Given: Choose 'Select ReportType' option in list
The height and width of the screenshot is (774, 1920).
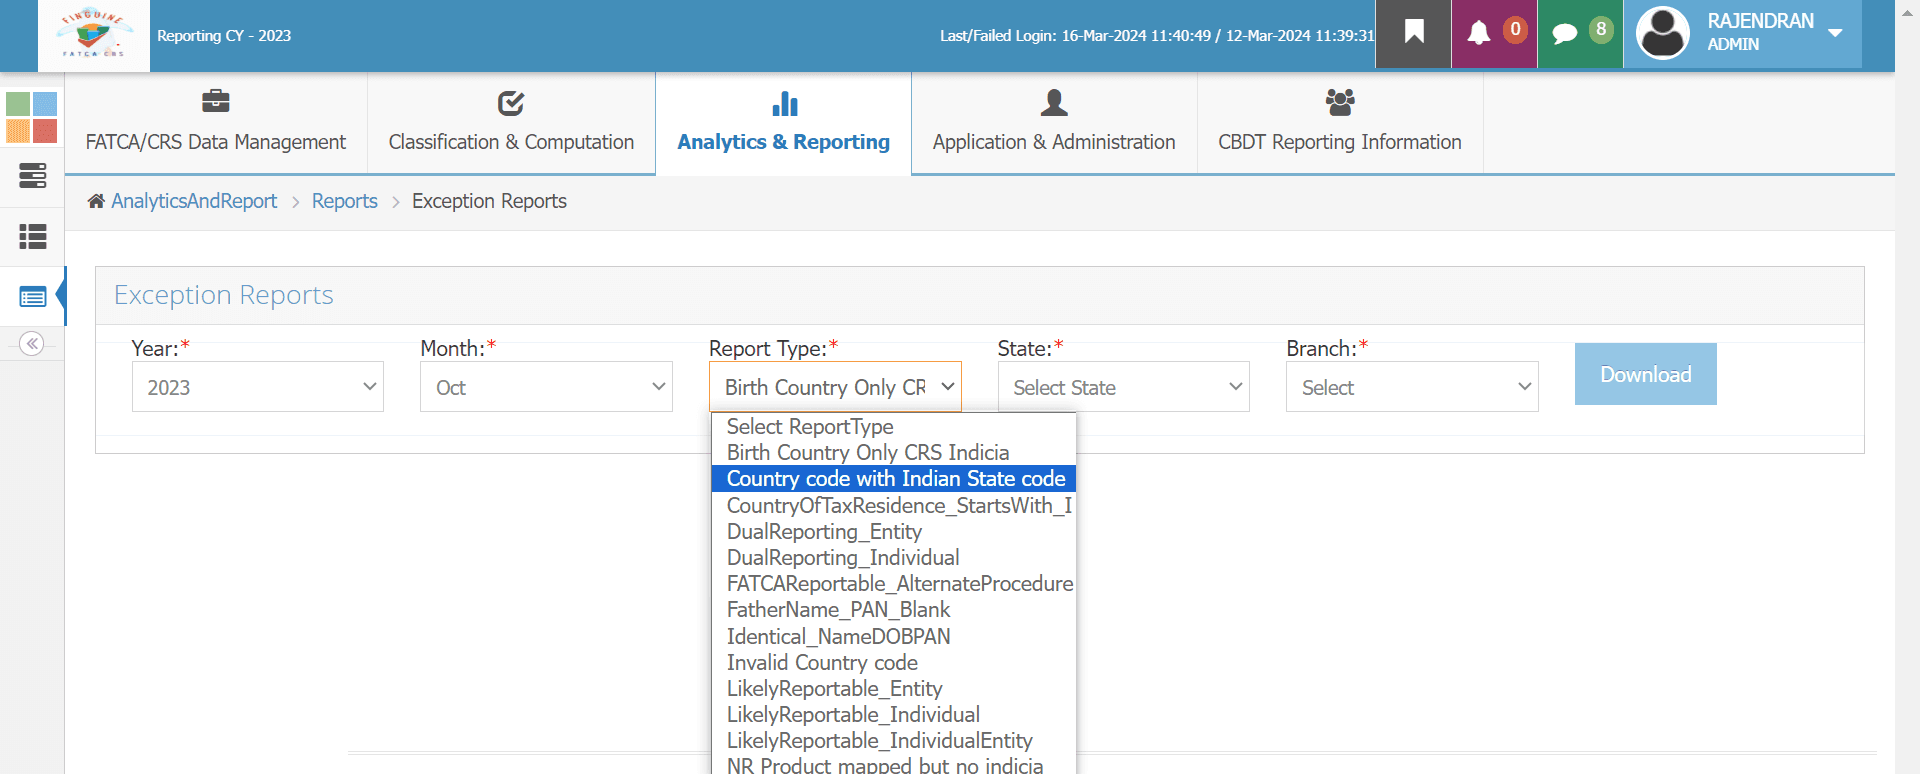Looking at the screenshot, I should (893, 427).
